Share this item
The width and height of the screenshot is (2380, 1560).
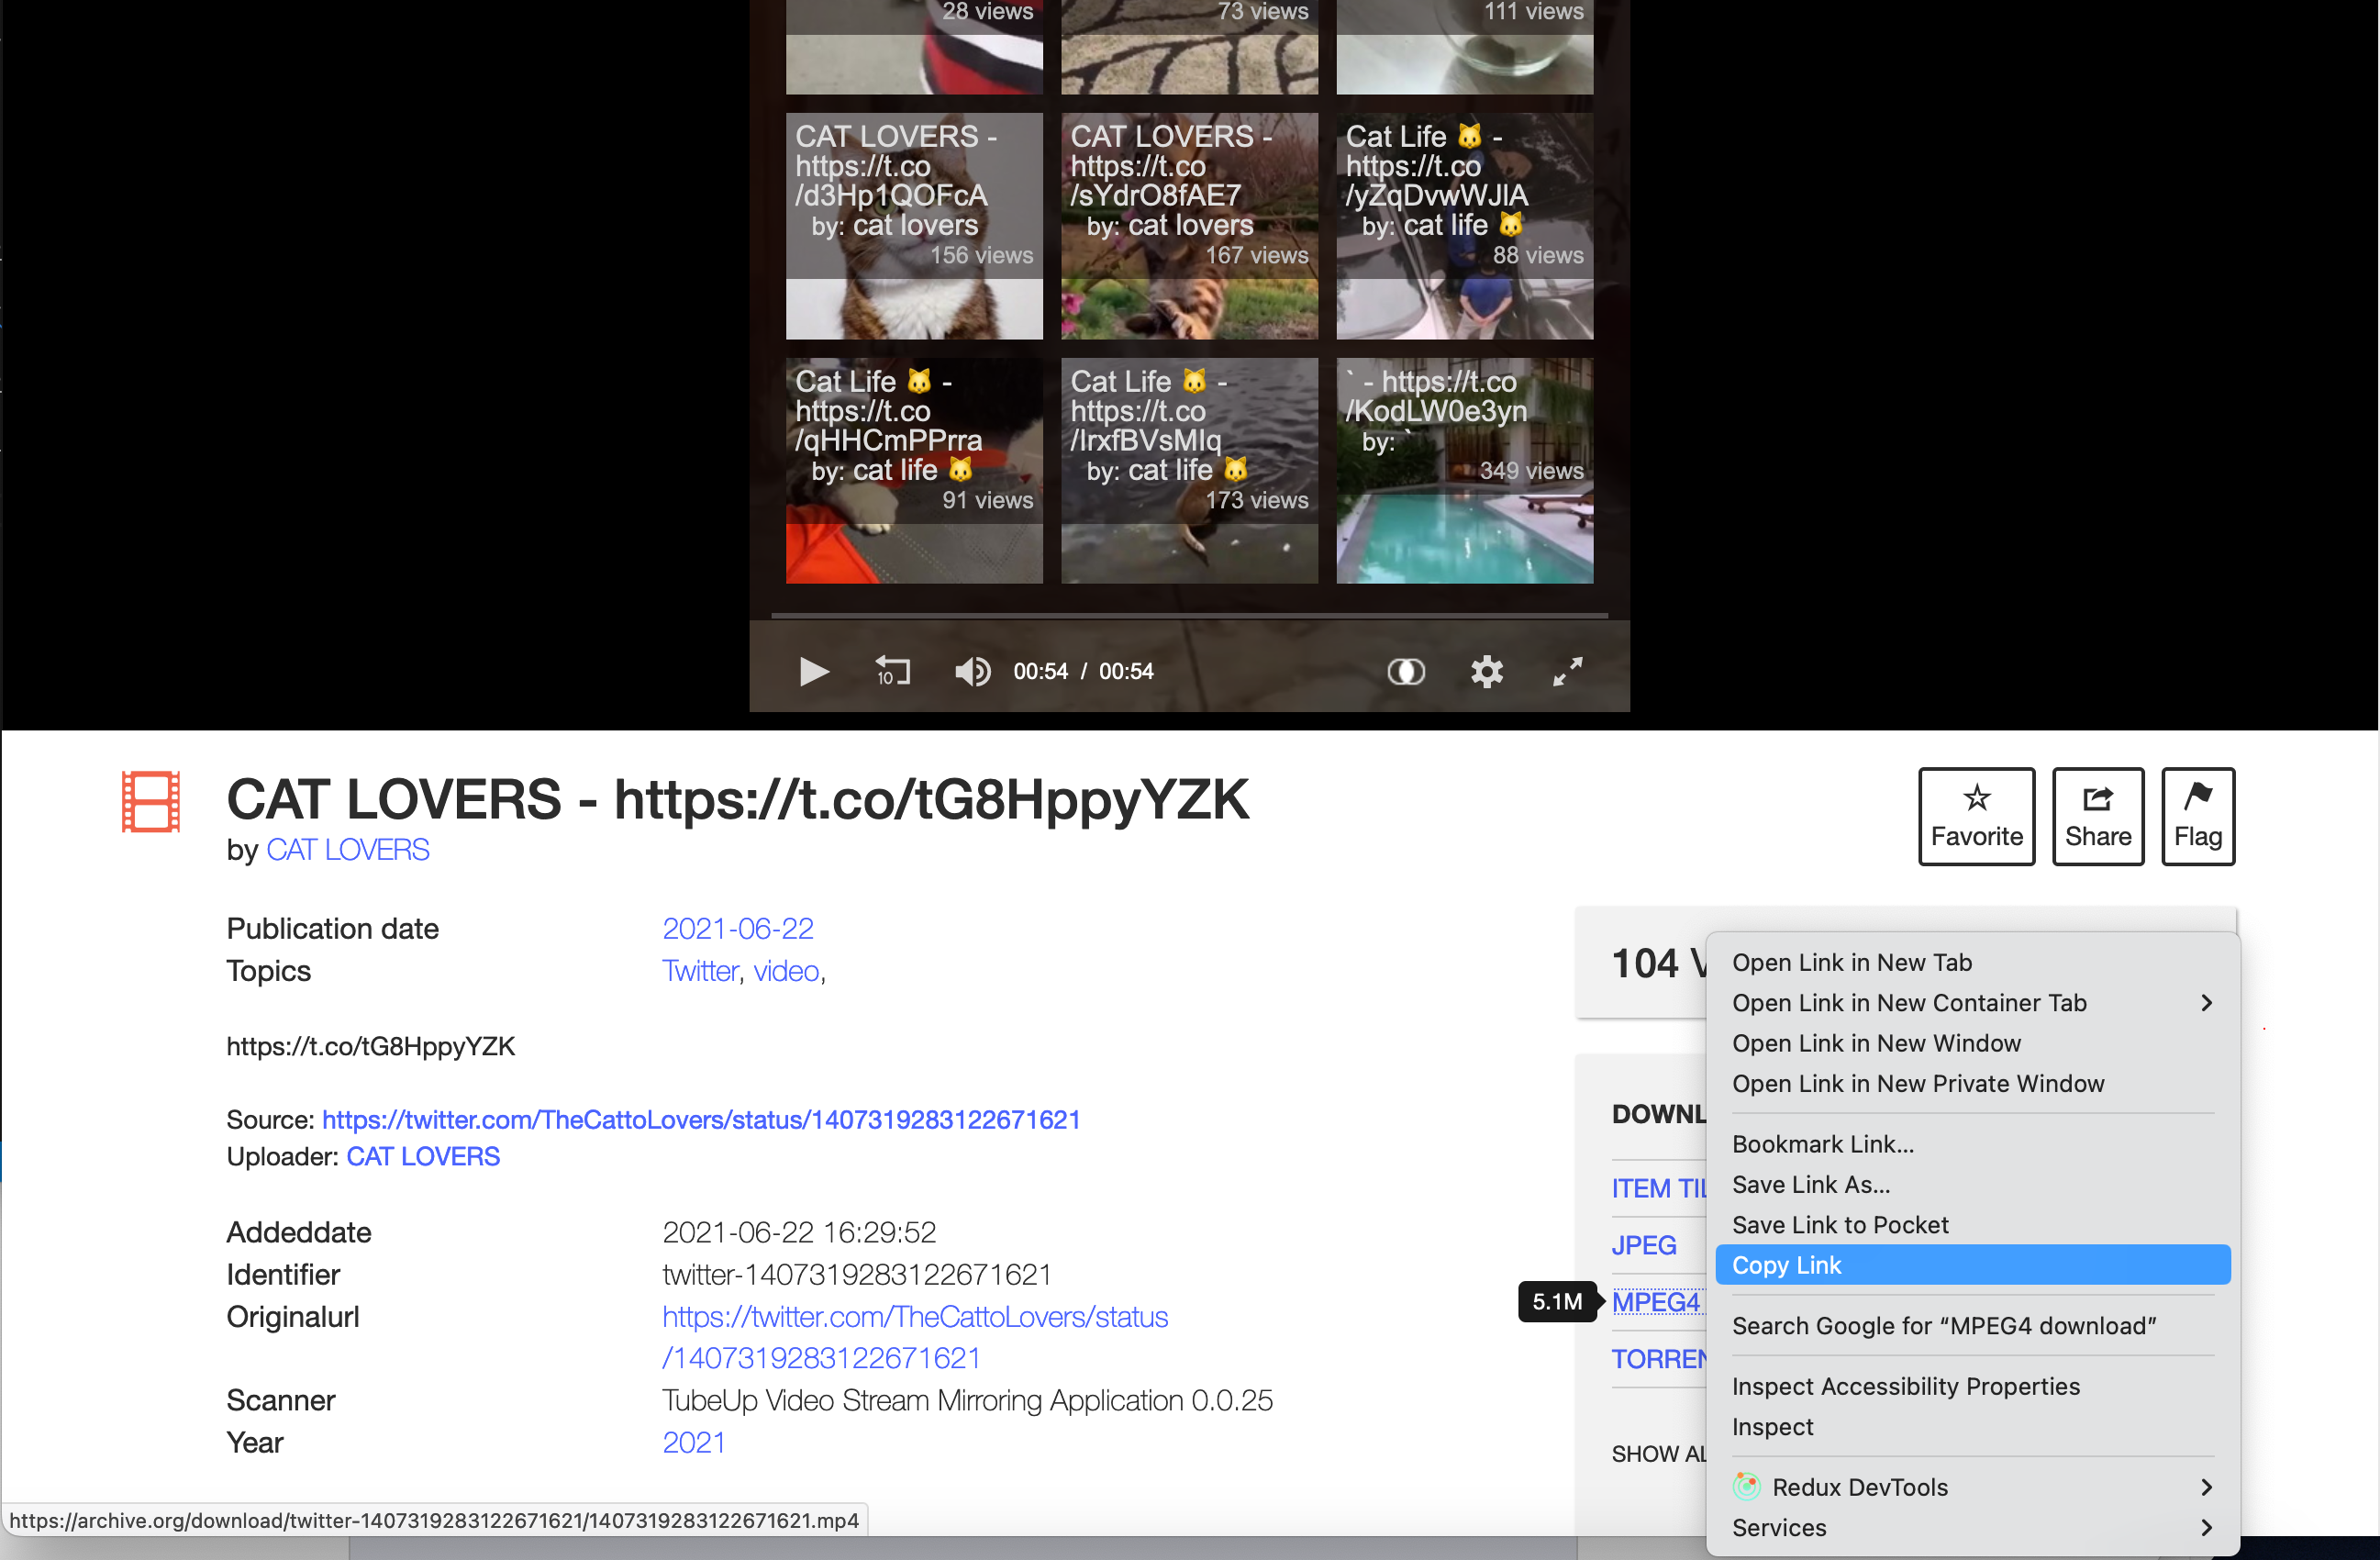[2097, 816]
